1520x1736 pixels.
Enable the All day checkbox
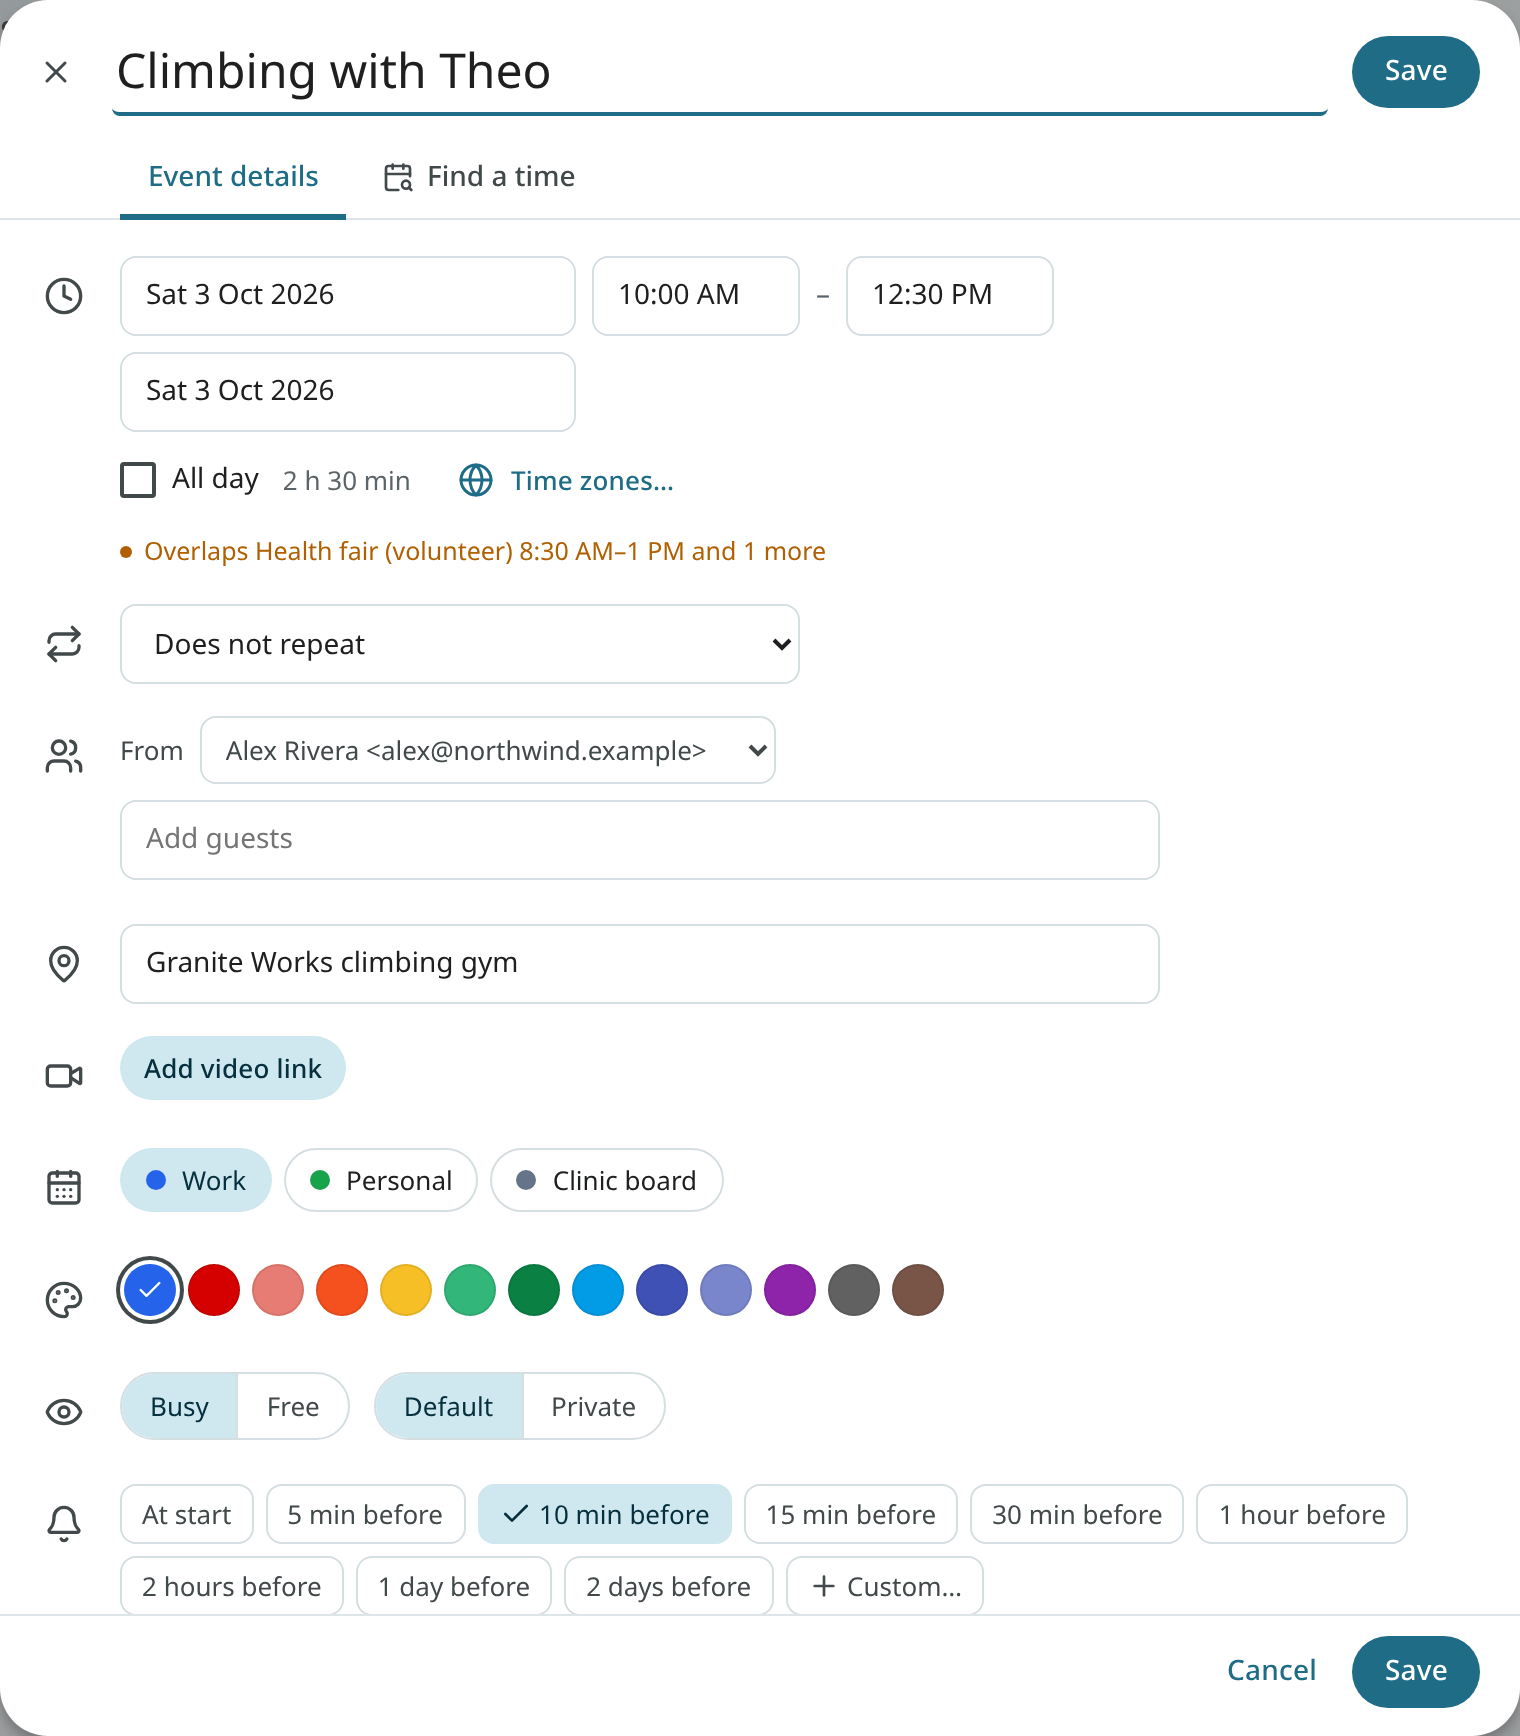[x=138, y=480]
